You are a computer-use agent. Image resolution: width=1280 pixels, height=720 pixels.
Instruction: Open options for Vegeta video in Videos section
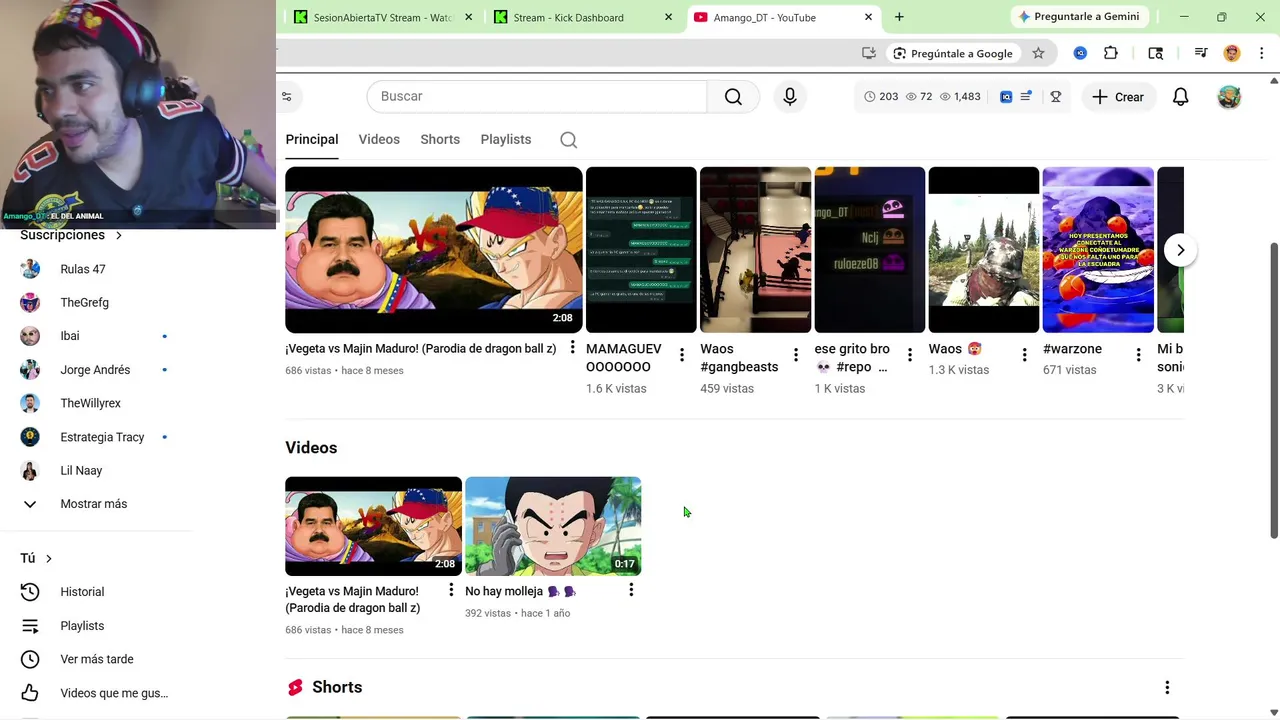click(451, 590)
